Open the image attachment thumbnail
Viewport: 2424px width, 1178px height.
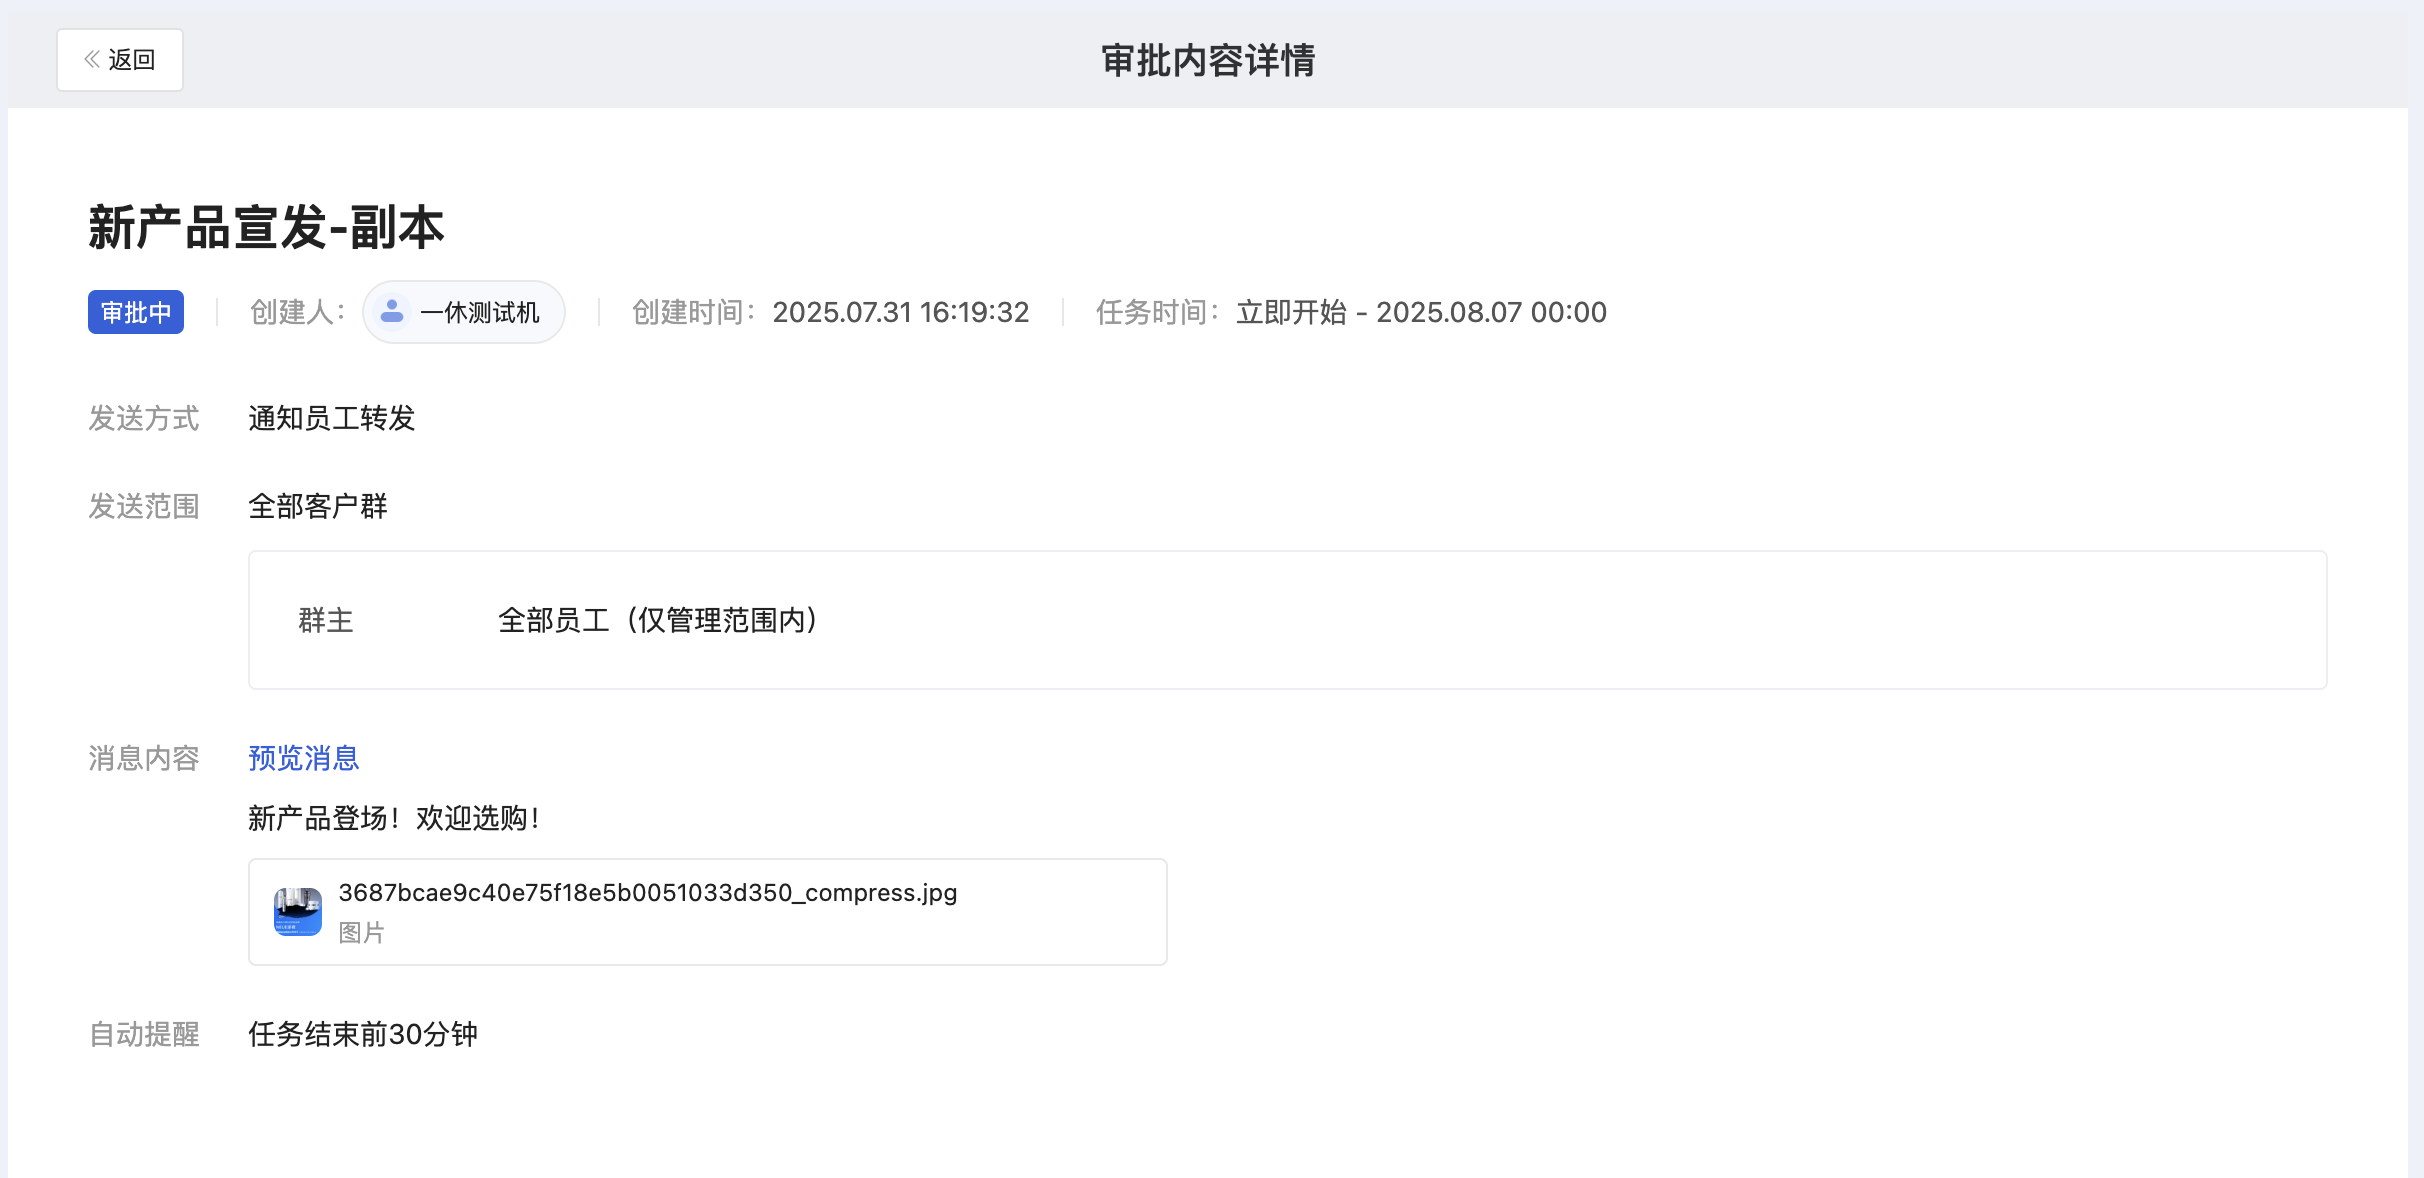(298, 912)
